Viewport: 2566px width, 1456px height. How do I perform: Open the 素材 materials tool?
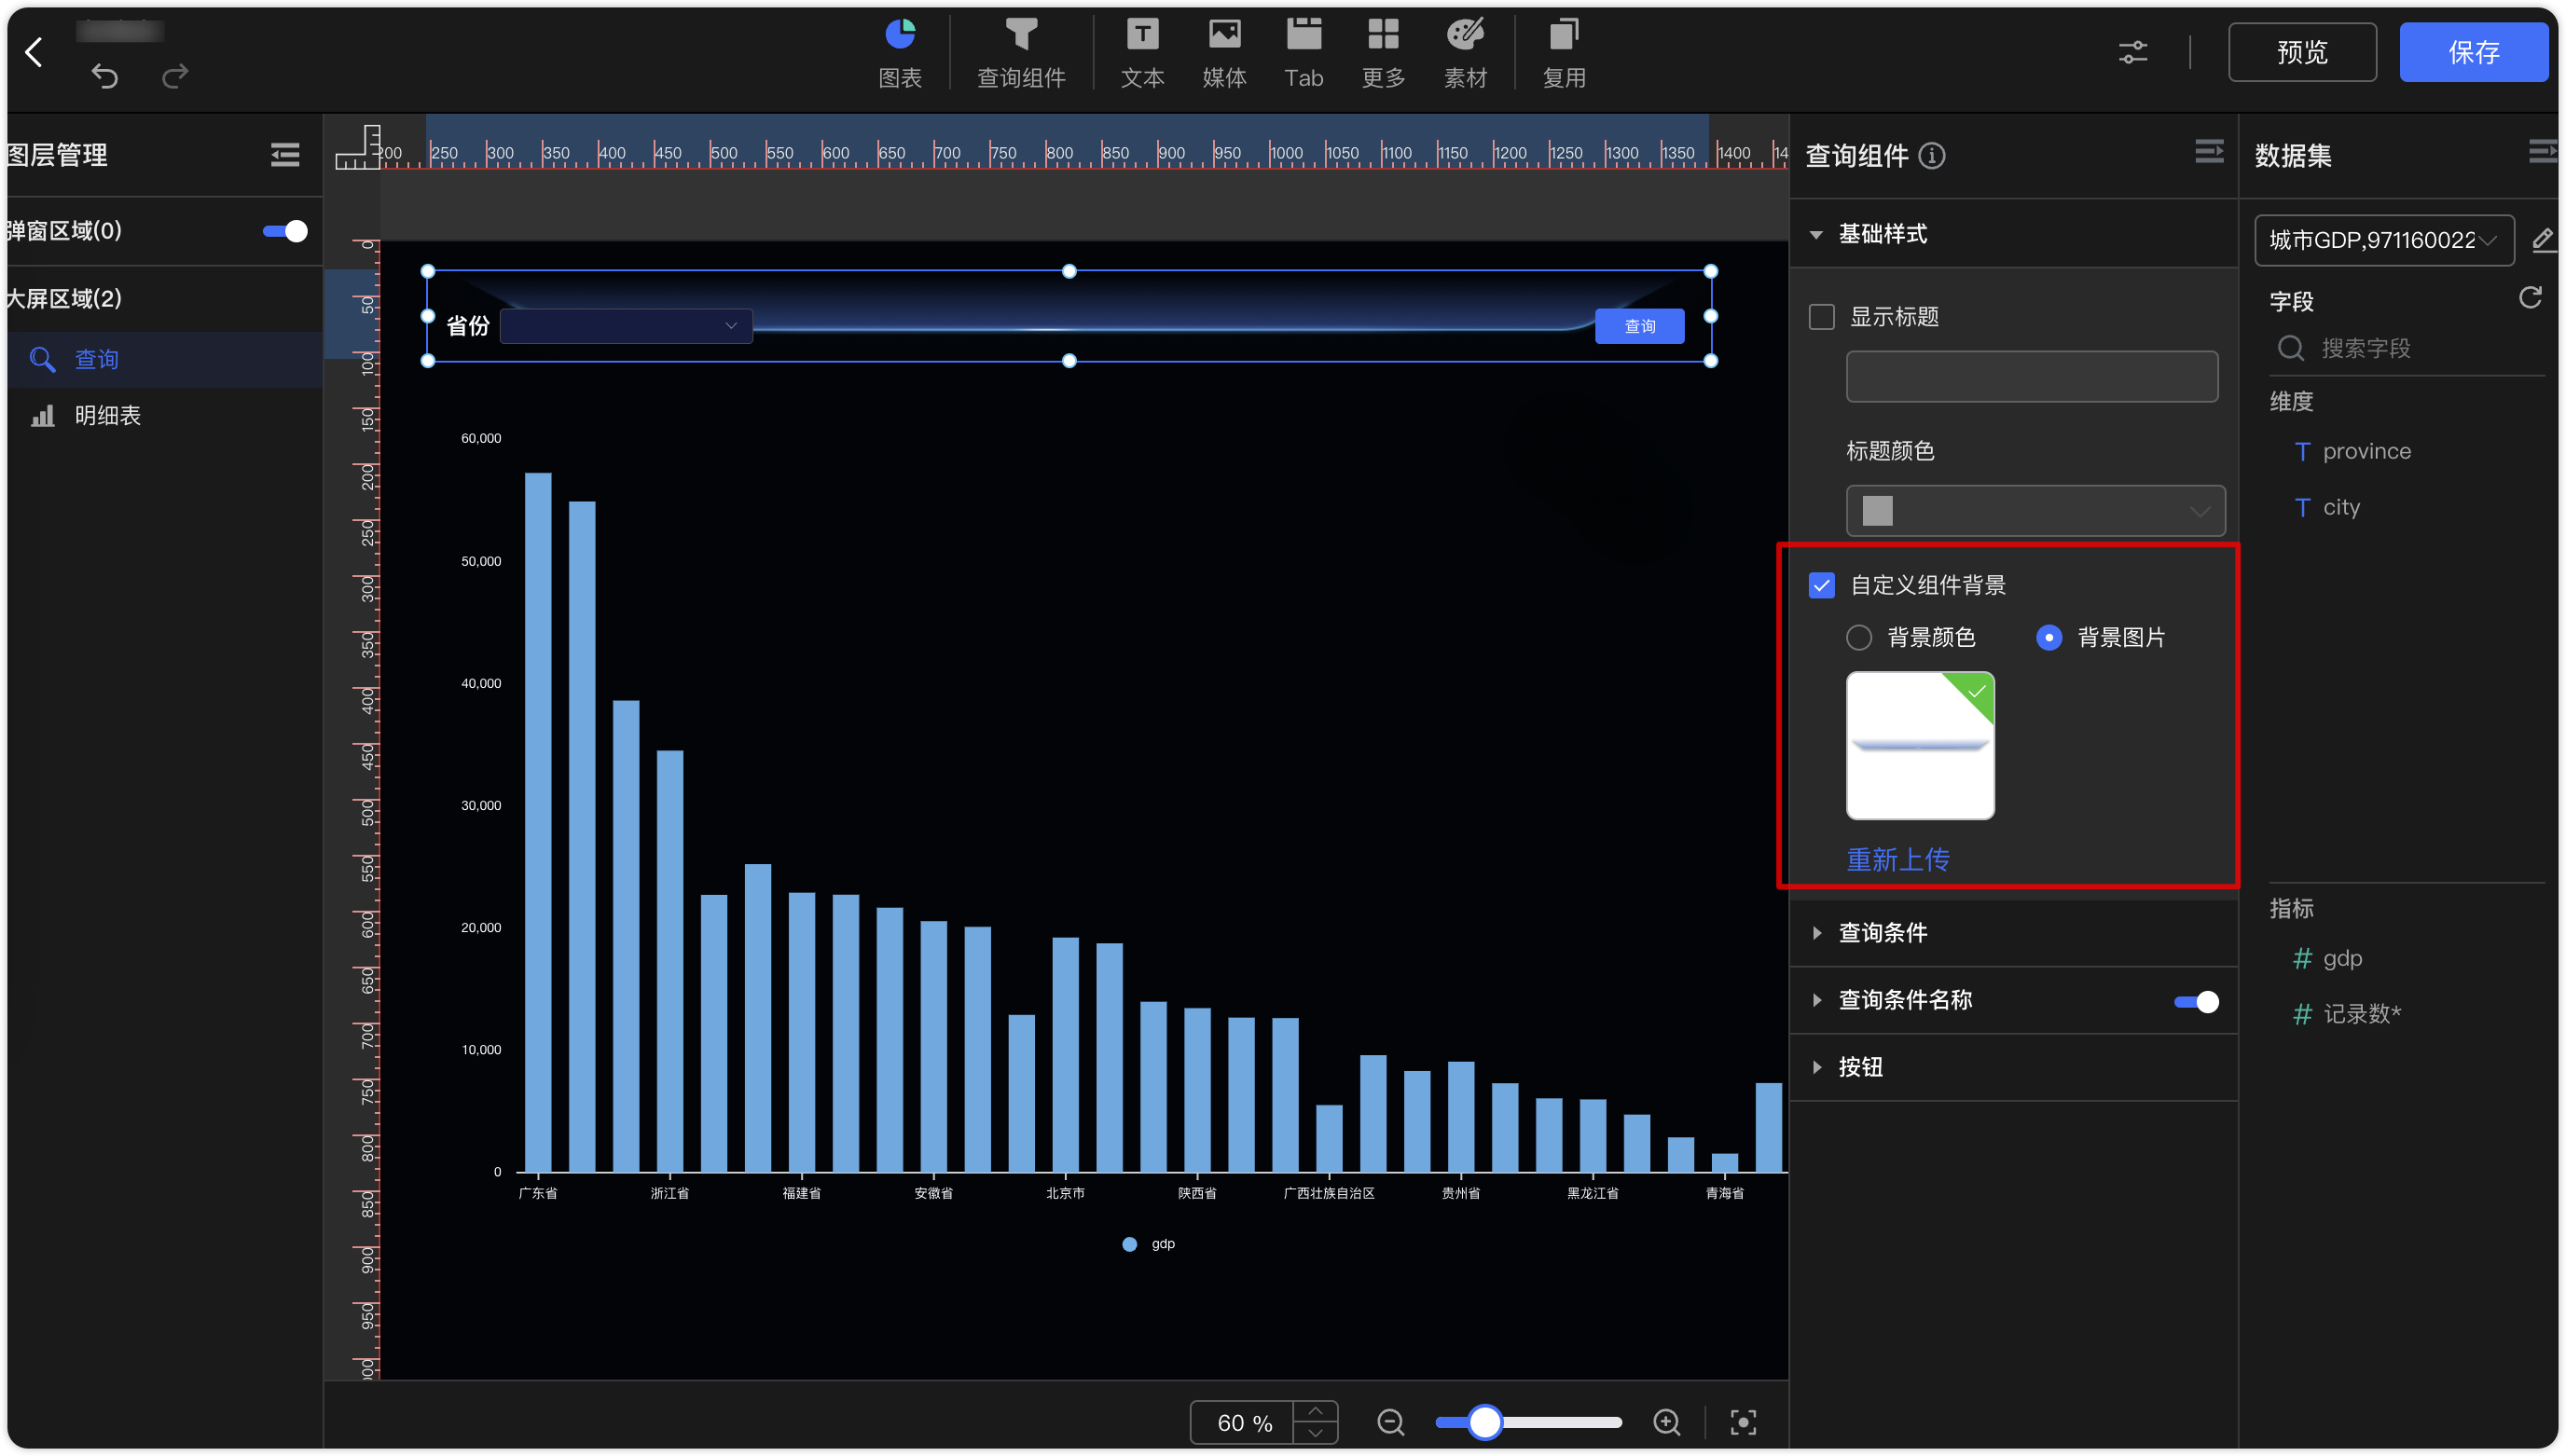[x=1464, y=54]
